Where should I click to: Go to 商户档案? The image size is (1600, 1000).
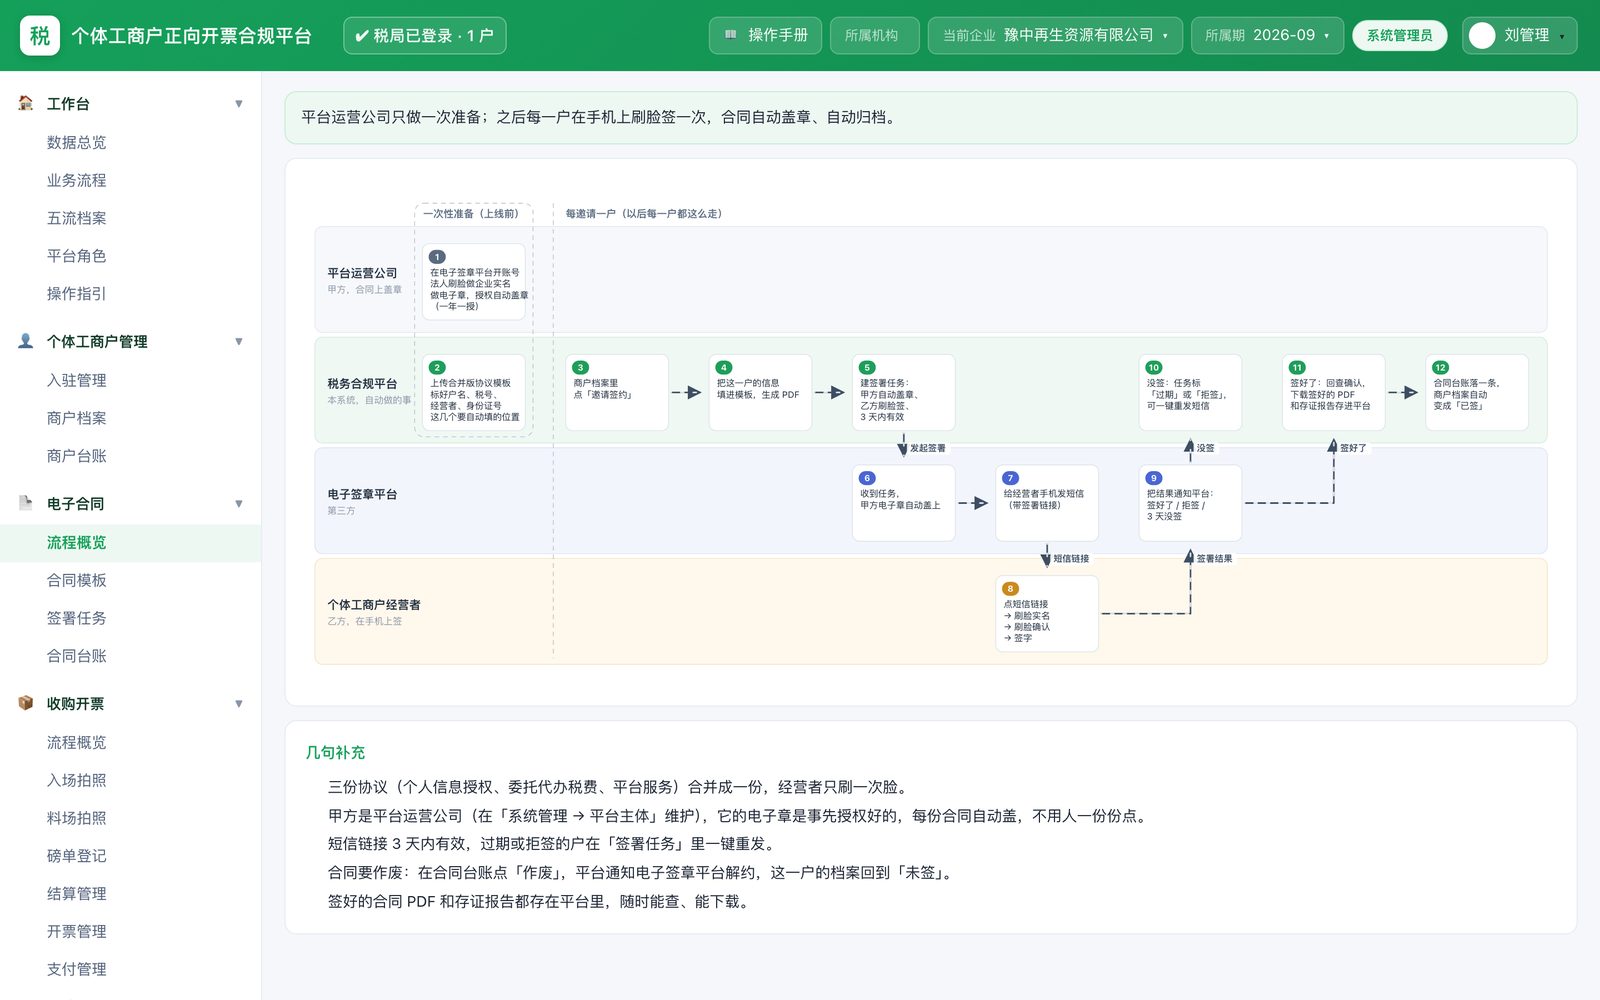point(130,418)
